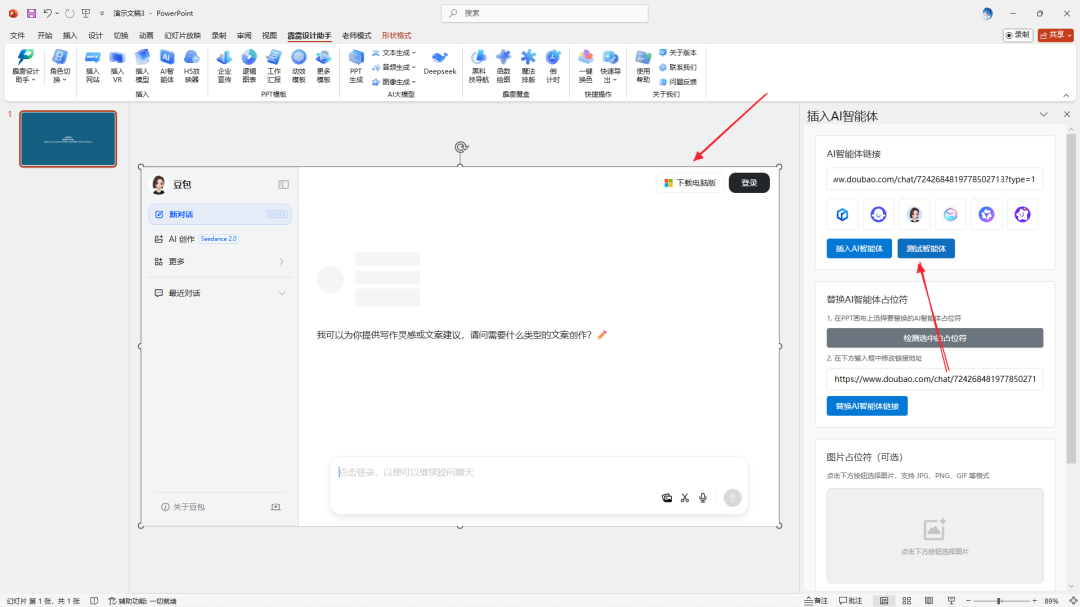Screen dimensions: 1080x607
Task: Switch to the 形状格式 ribbon tab
Action: pyautogui.click(x=396, y=35)
